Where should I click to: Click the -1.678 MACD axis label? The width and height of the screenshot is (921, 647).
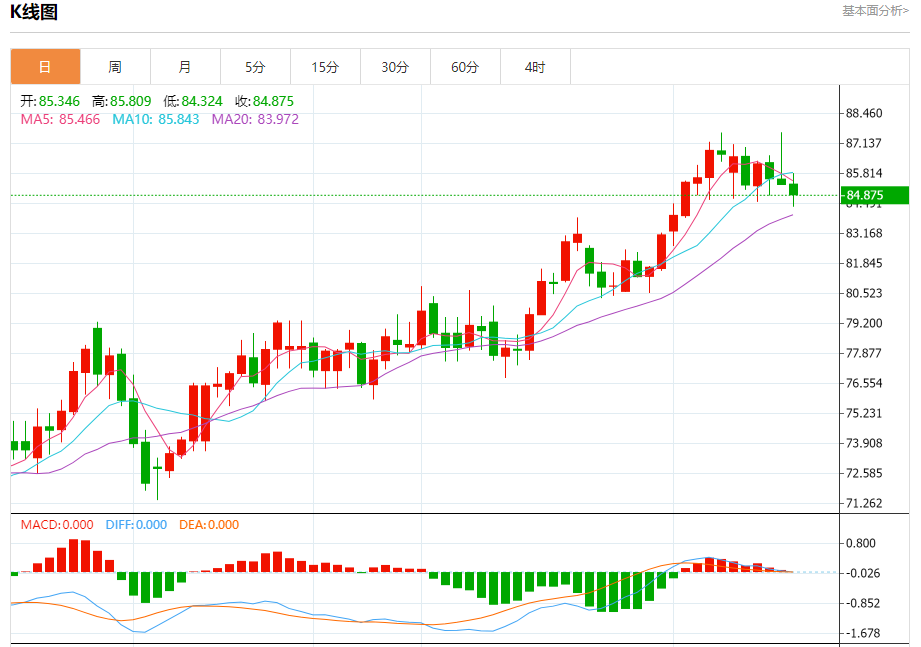click(x=862, y=633)
